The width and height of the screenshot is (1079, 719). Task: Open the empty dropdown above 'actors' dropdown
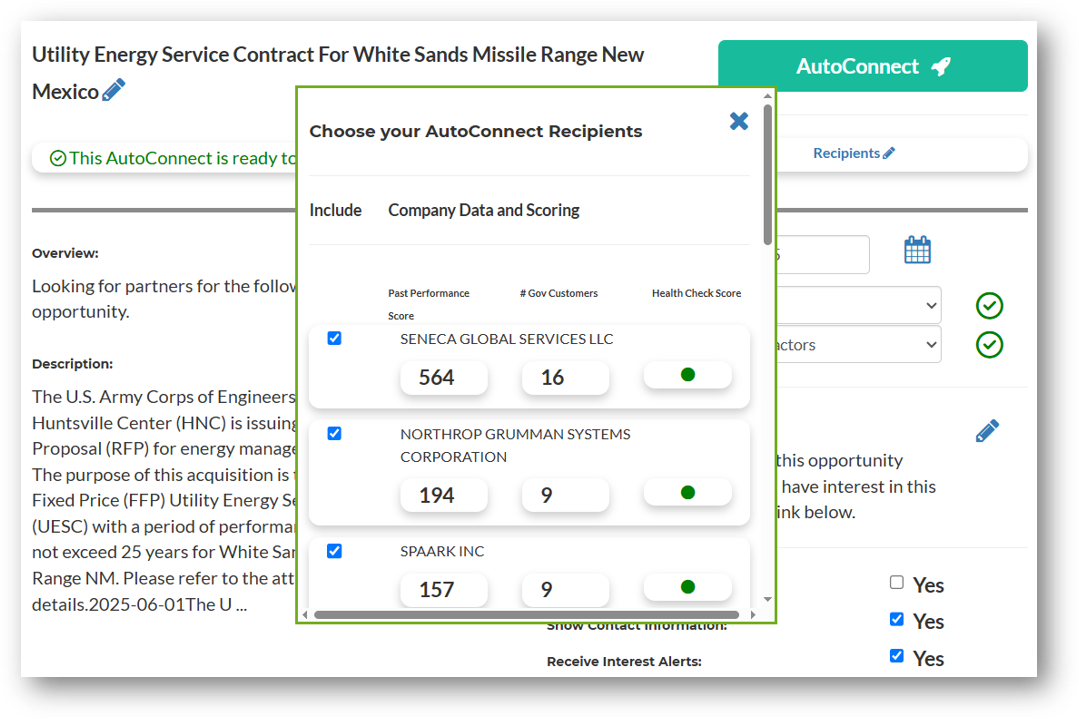(859, 305)
